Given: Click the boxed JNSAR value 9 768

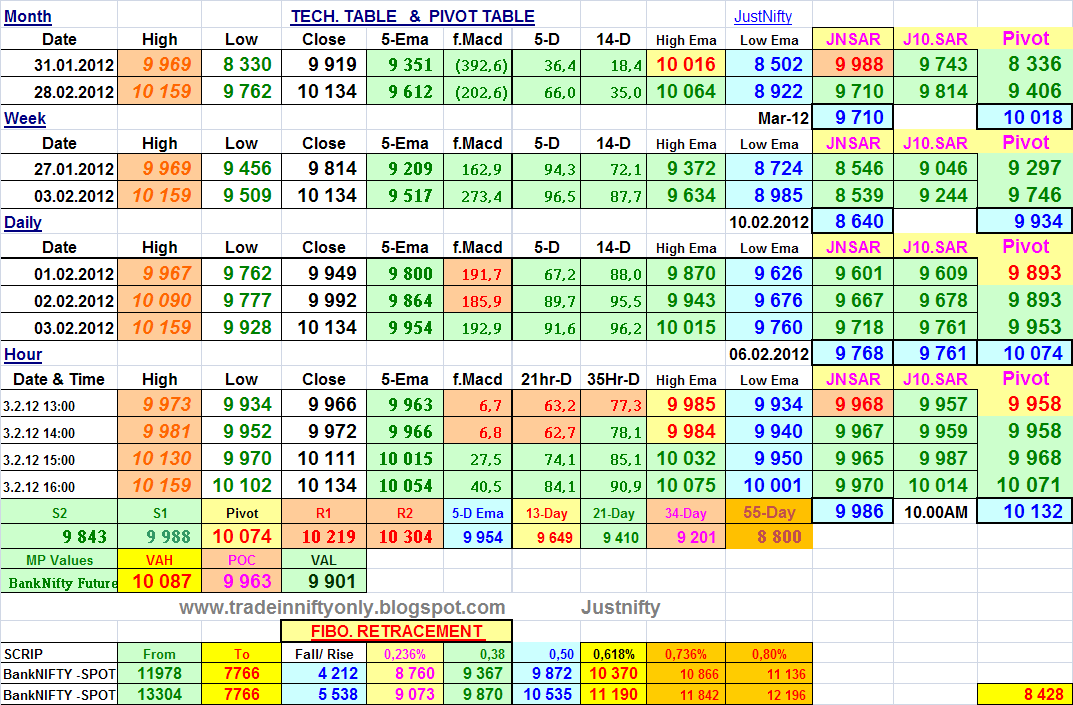Looking at the screenshot, I should (853, 353).
